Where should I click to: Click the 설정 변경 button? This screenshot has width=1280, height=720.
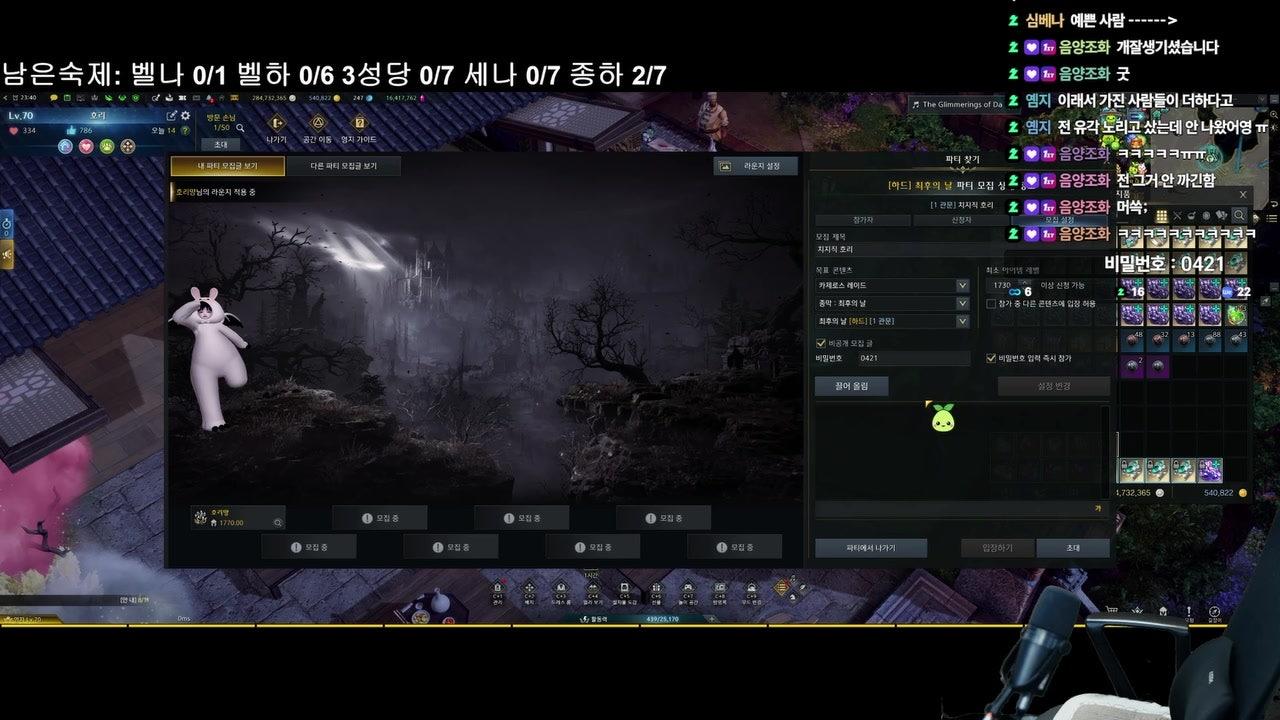[x=1054, y=386]
